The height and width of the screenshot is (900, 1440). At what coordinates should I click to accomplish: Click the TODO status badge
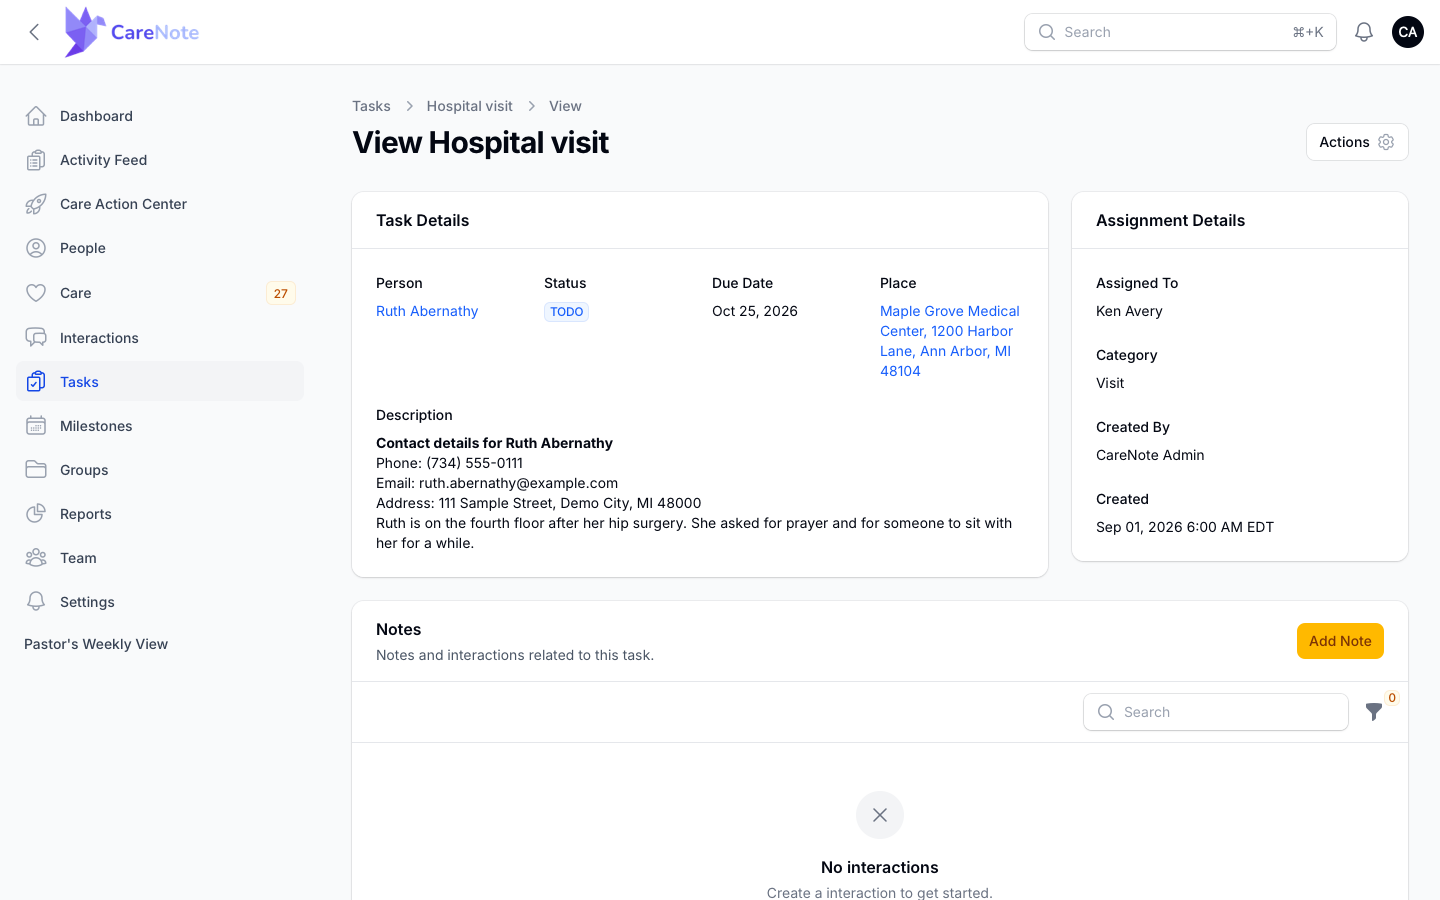tap(566, 312)
